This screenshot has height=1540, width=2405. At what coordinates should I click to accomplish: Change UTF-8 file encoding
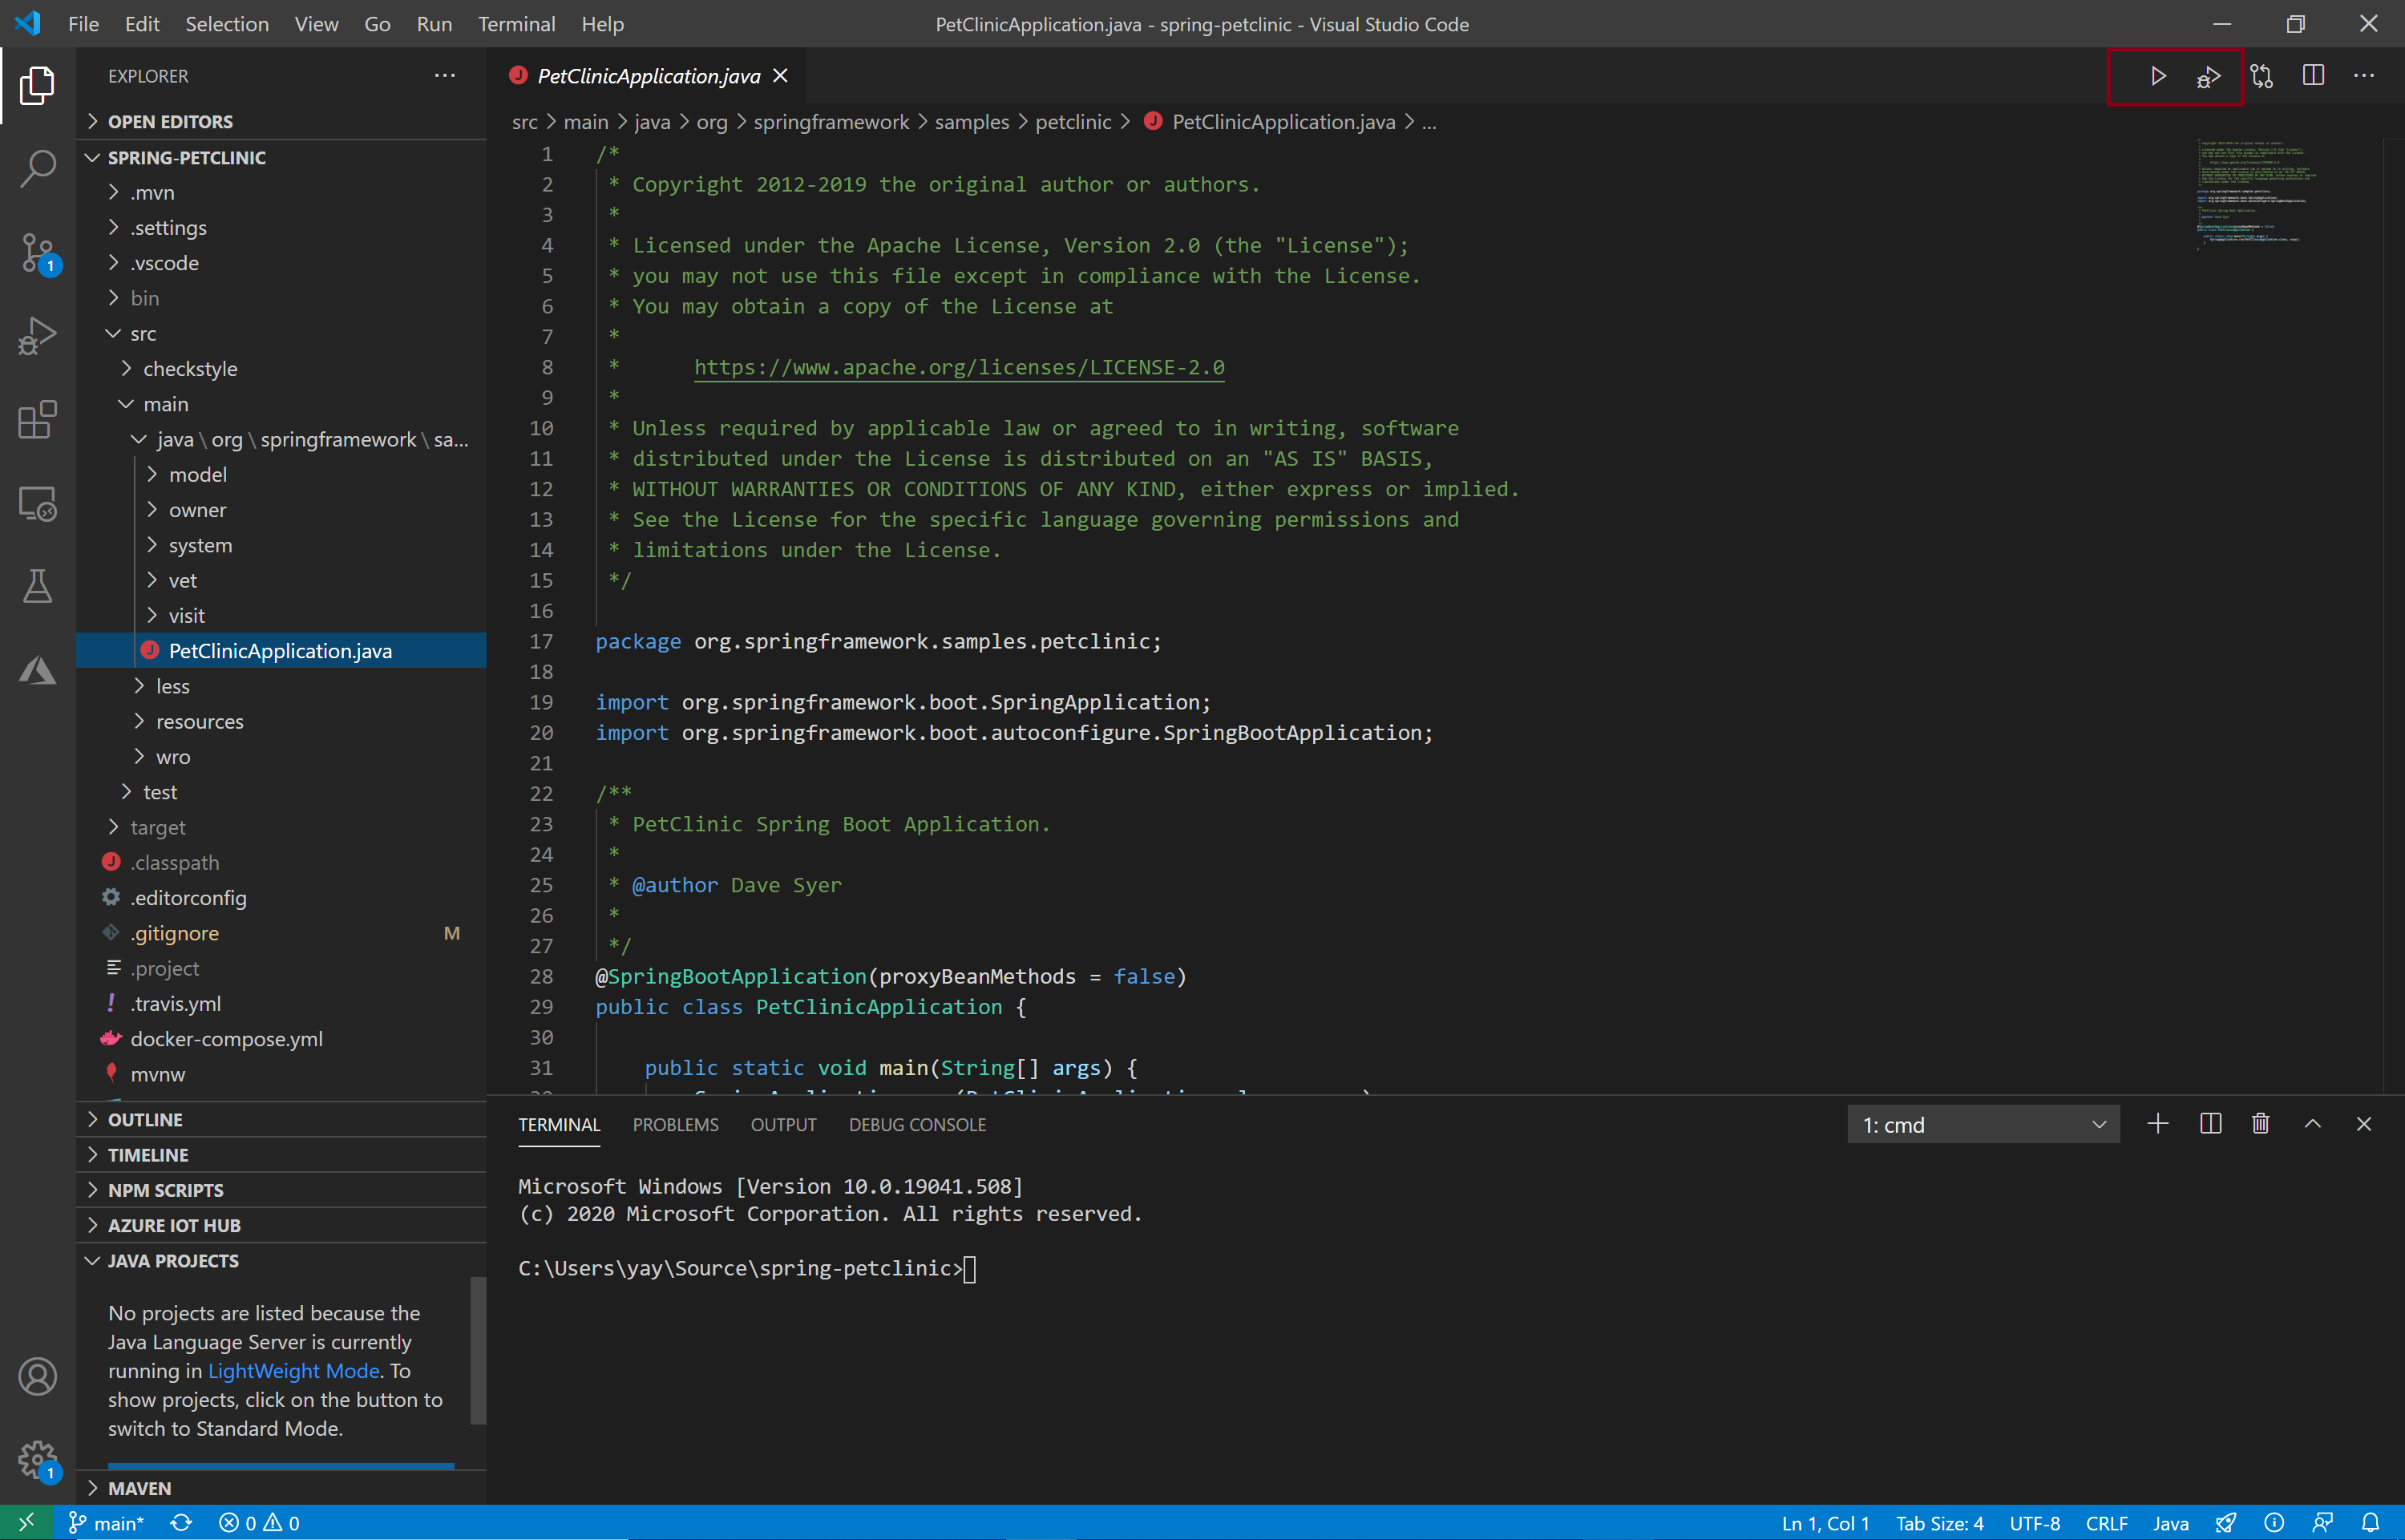pyautogui.click(x=2034, y=1523)
